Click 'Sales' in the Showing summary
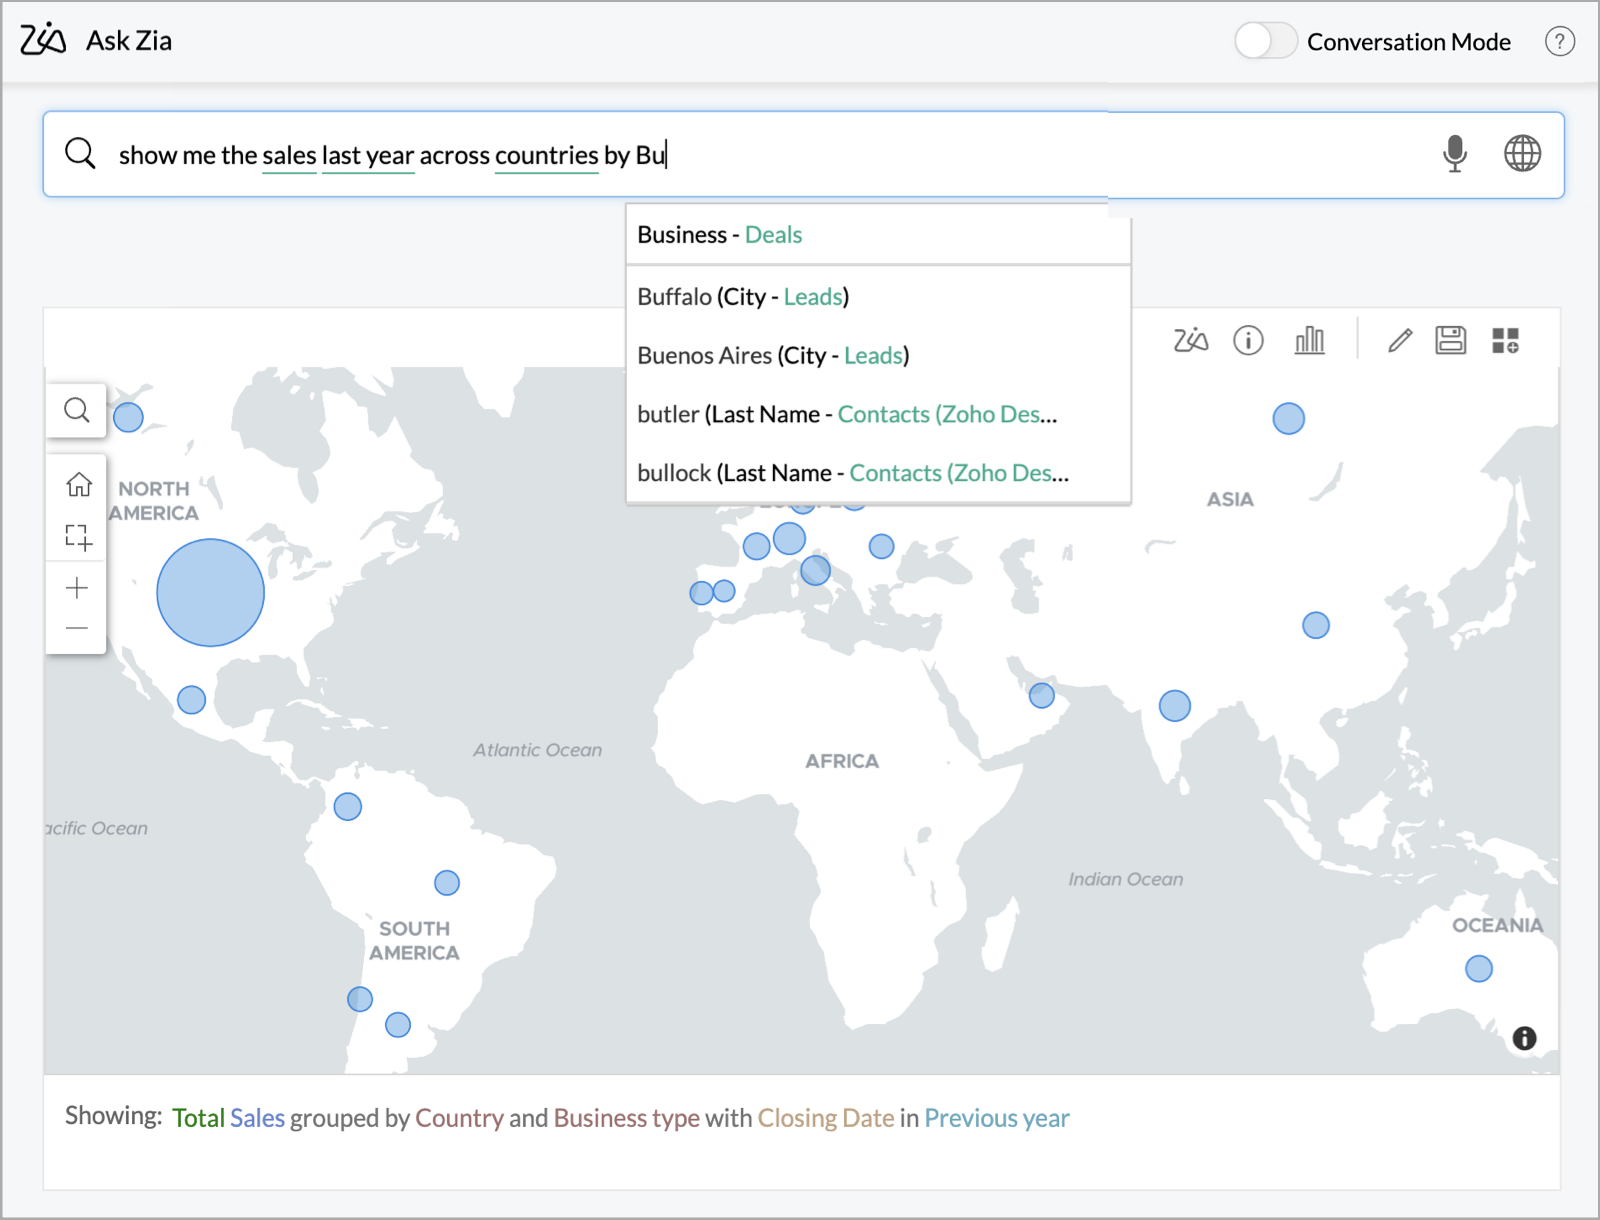 [x=257, y=1118]
